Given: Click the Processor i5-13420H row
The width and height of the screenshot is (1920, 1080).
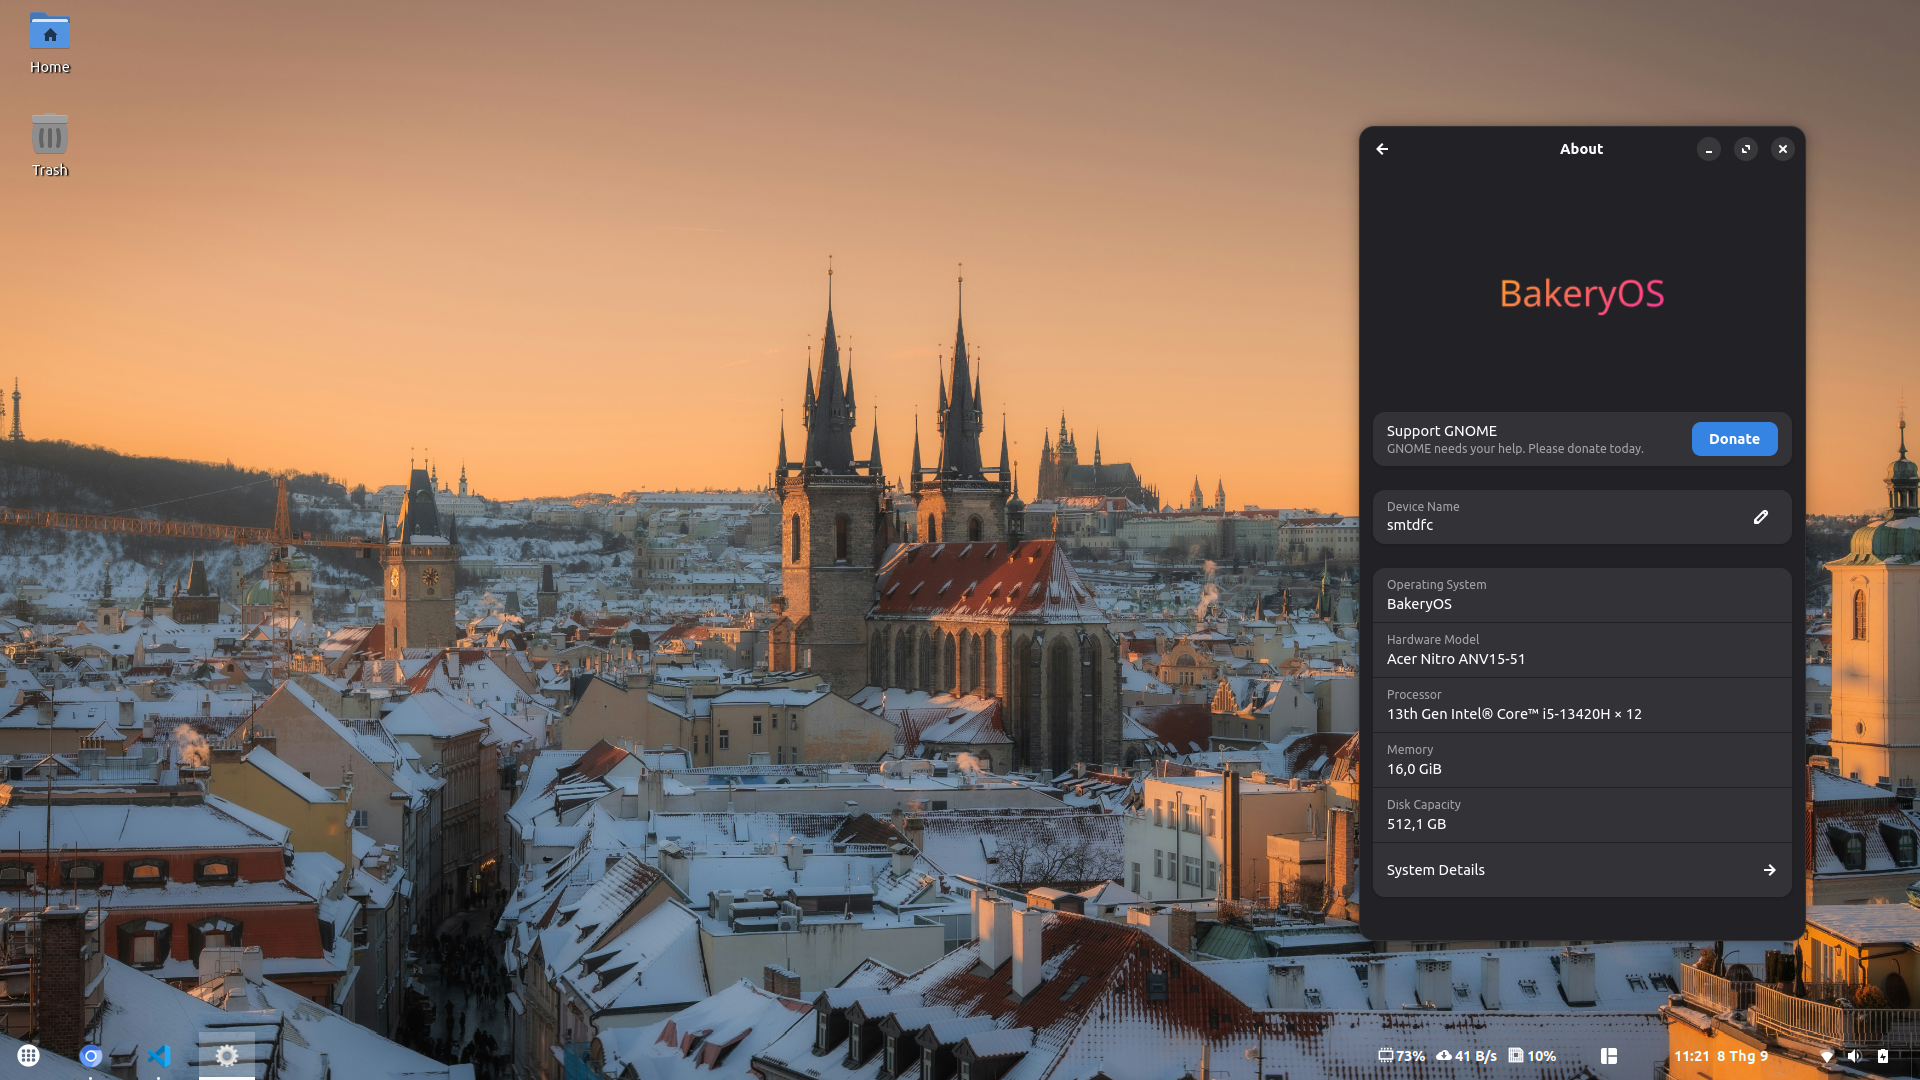Looking at the screenshot, I should click(1581, 705).
